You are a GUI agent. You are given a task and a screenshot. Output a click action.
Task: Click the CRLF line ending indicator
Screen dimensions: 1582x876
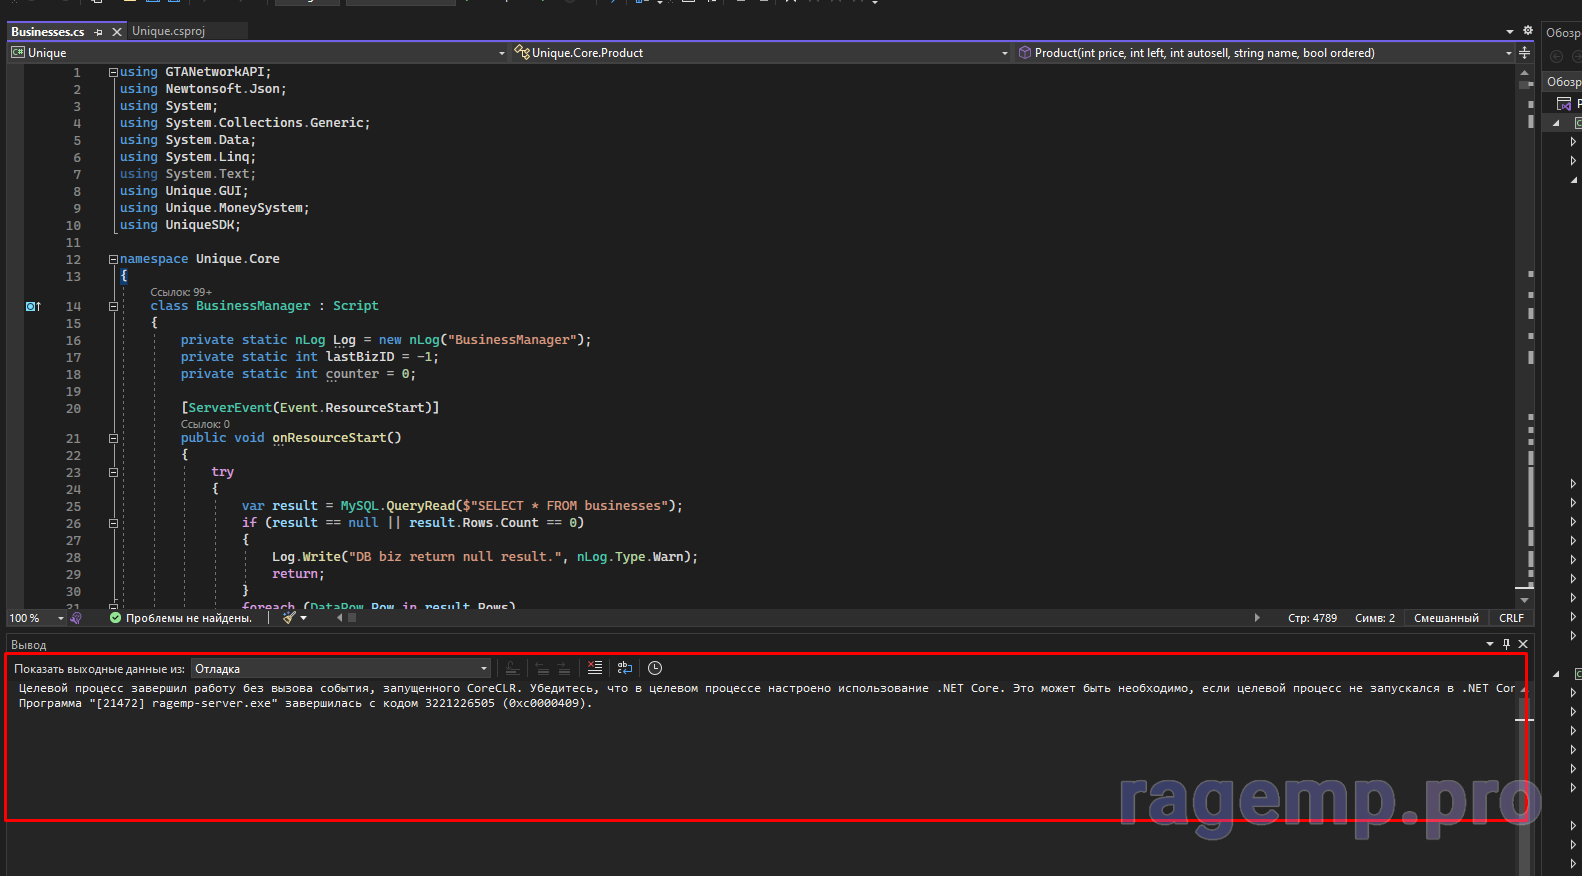point(1511,618)
